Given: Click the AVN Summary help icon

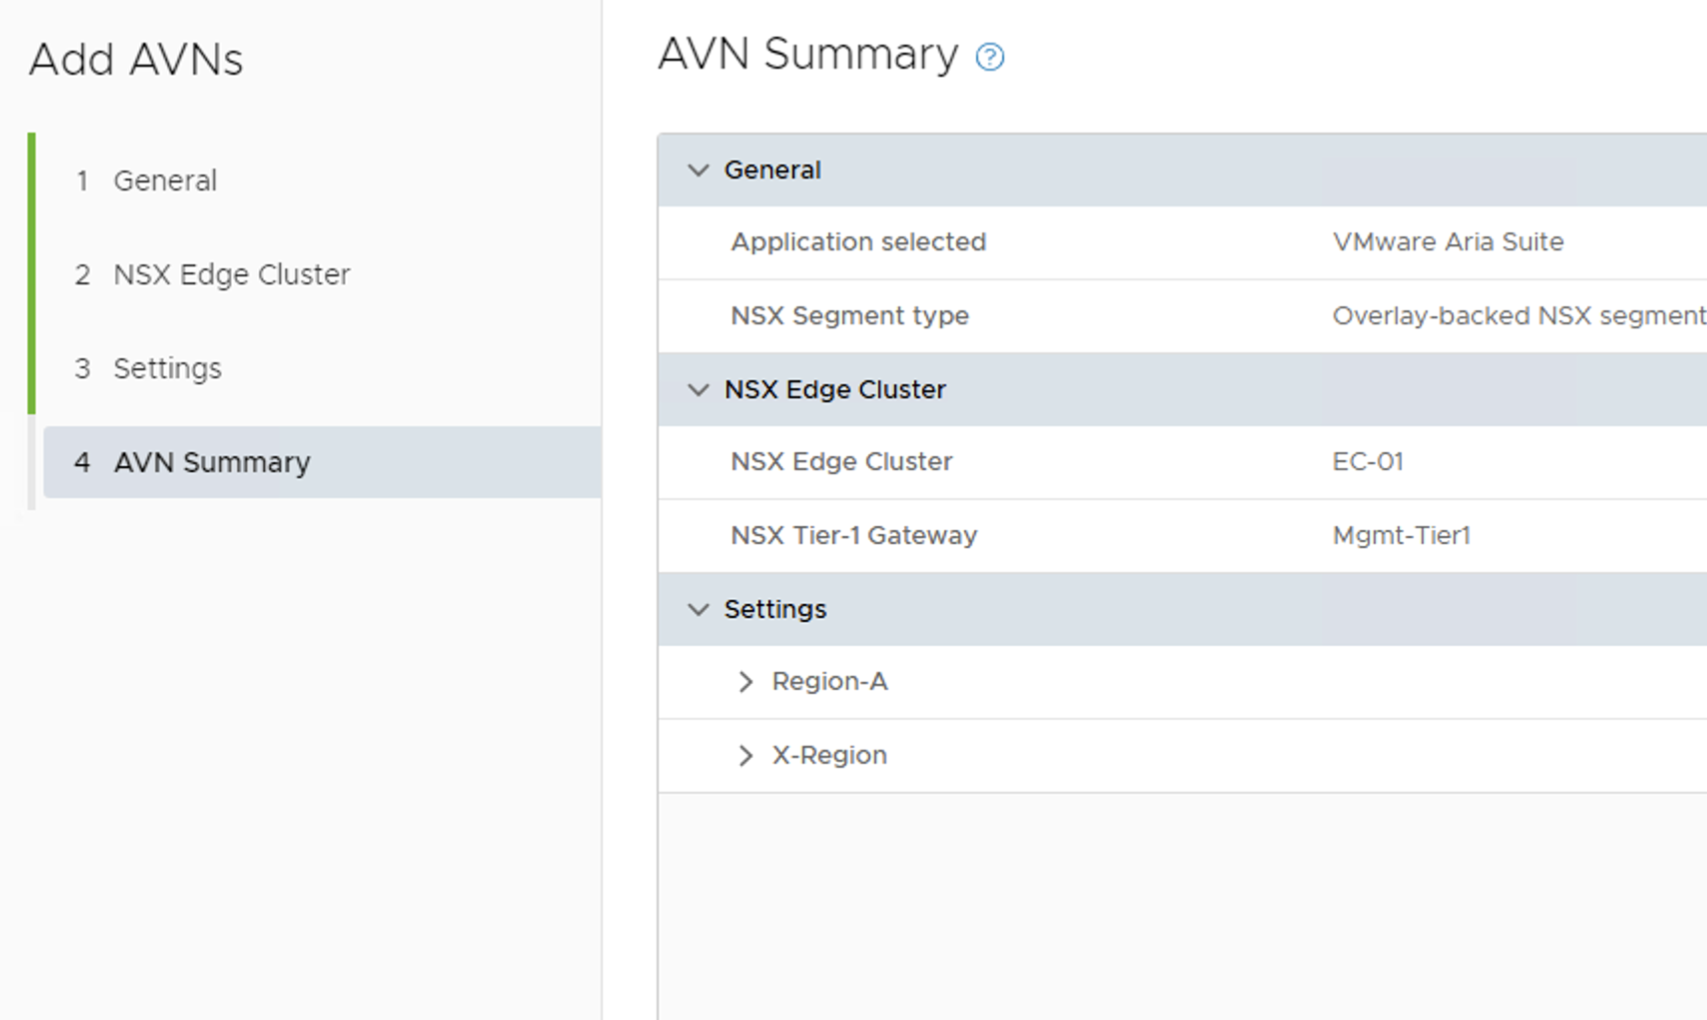Looking at the screenshot, I should [x=989, y=57].
